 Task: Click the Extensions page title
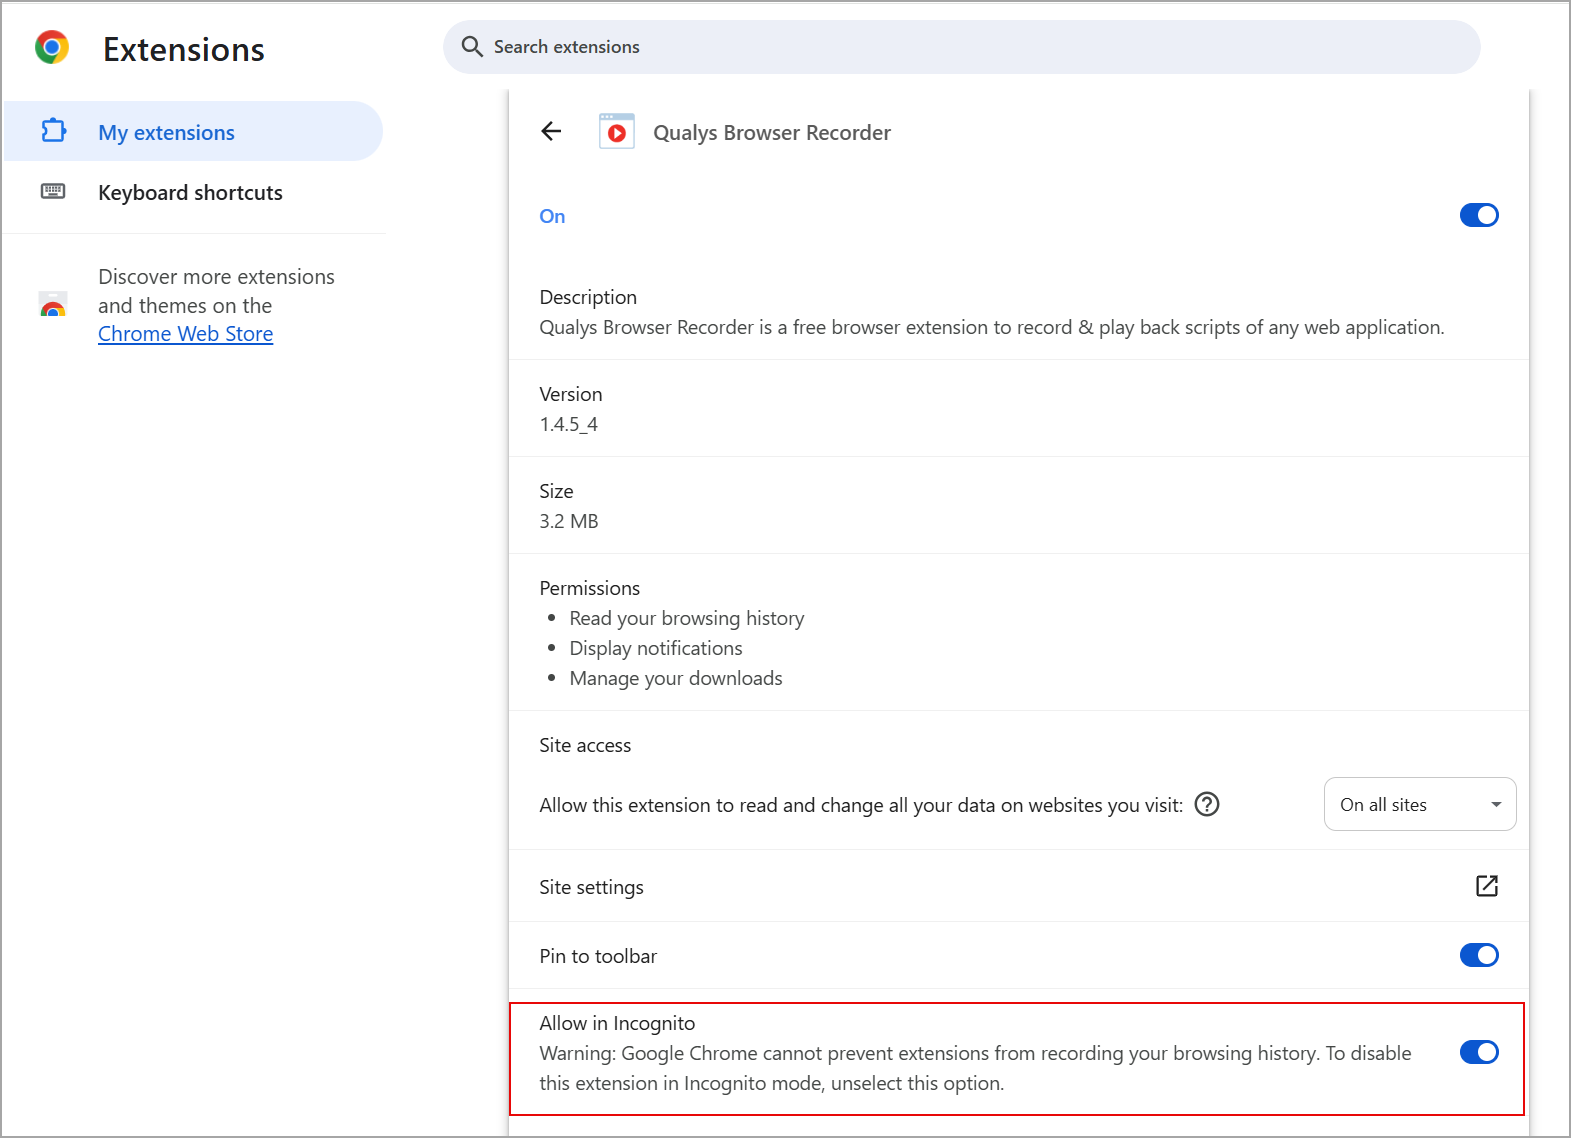184,49
